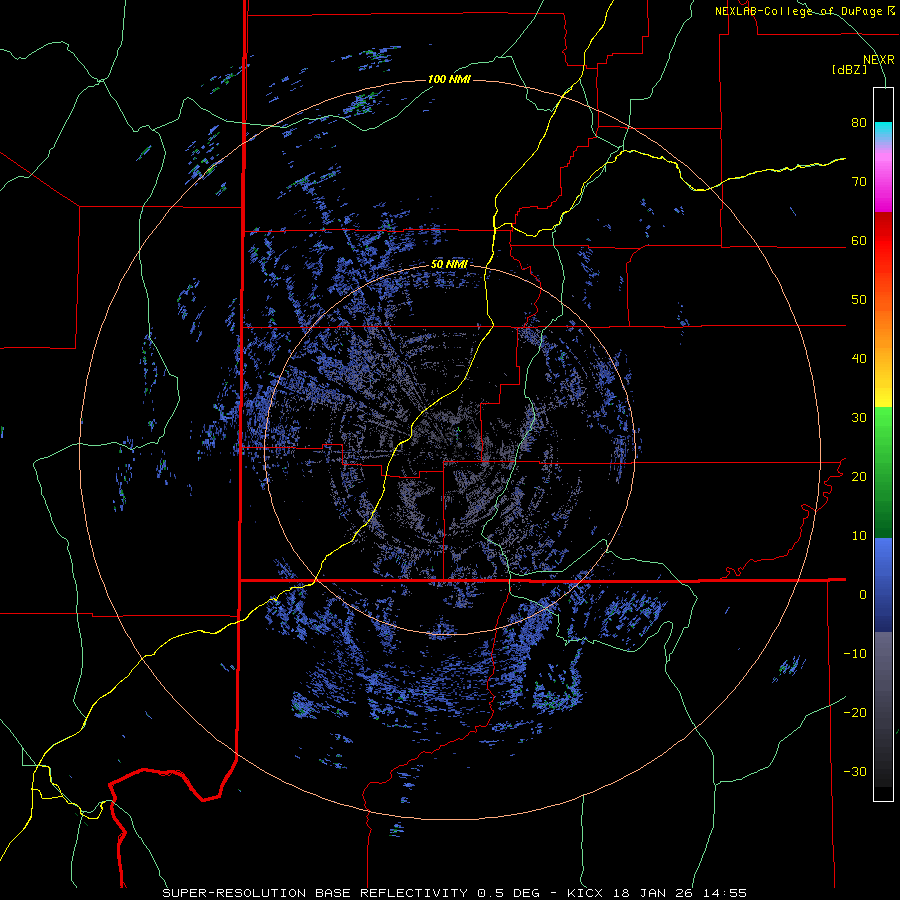The image size is (900, 900).
Task: Click the 10 value on the dBZ scale
Action: 859,536
